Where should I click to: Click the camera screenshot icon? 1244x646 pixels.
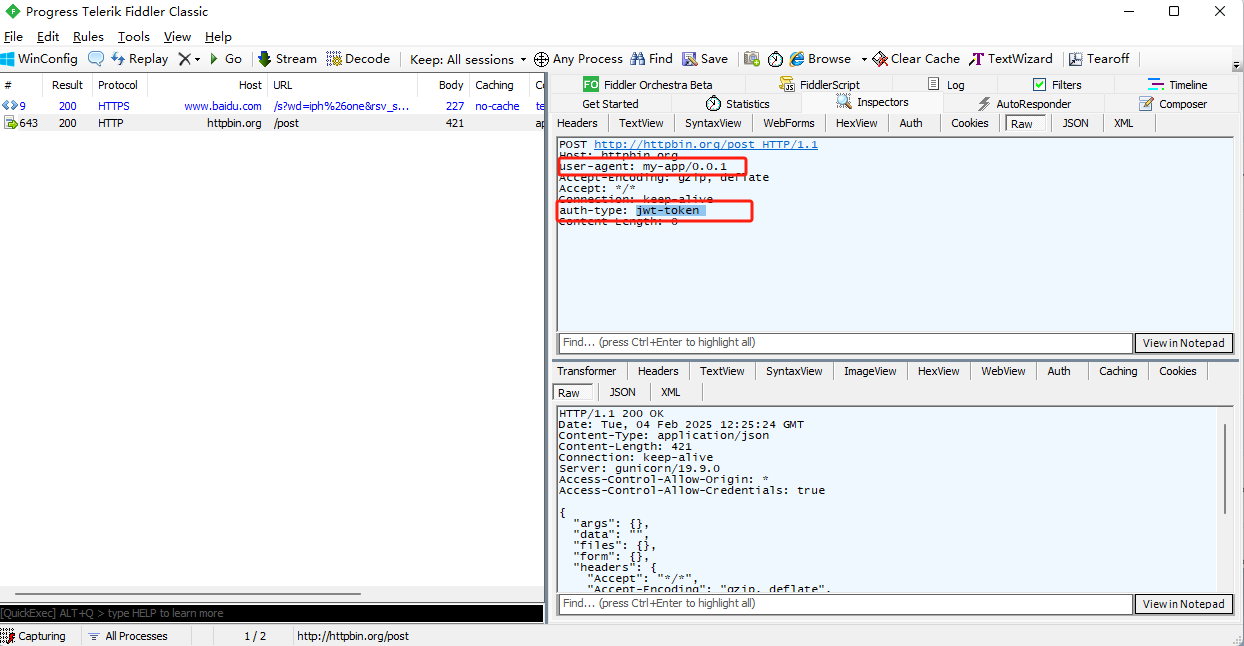(751, 59)
